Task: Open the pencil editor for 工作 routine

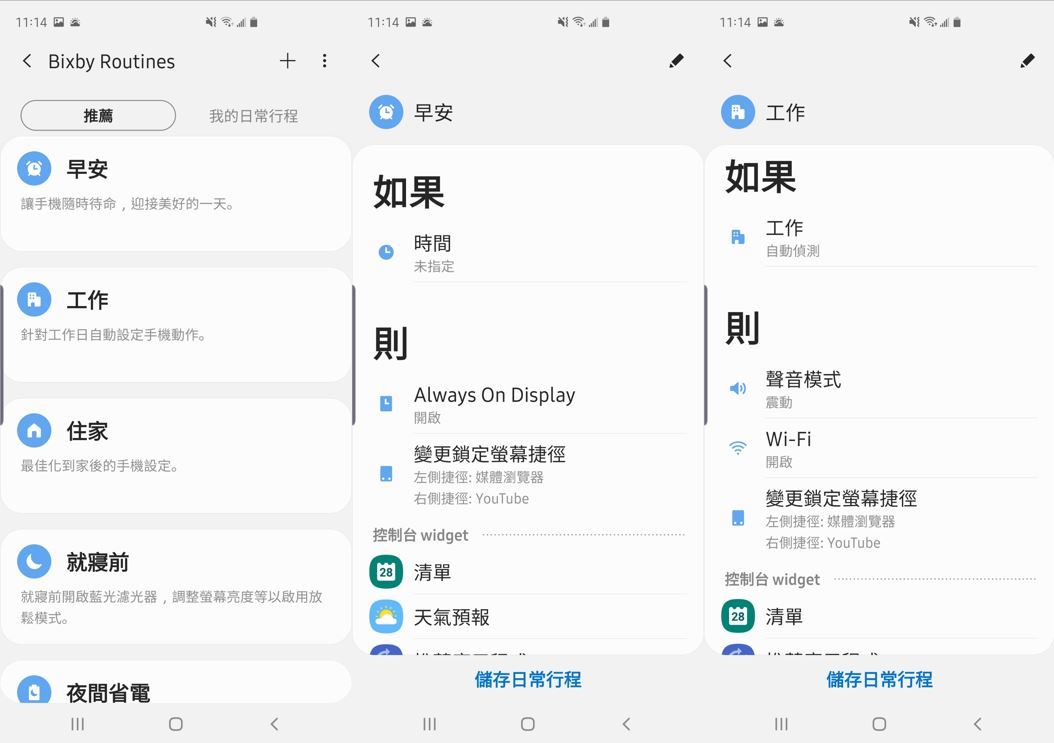Action: [x=1028, y=61]
